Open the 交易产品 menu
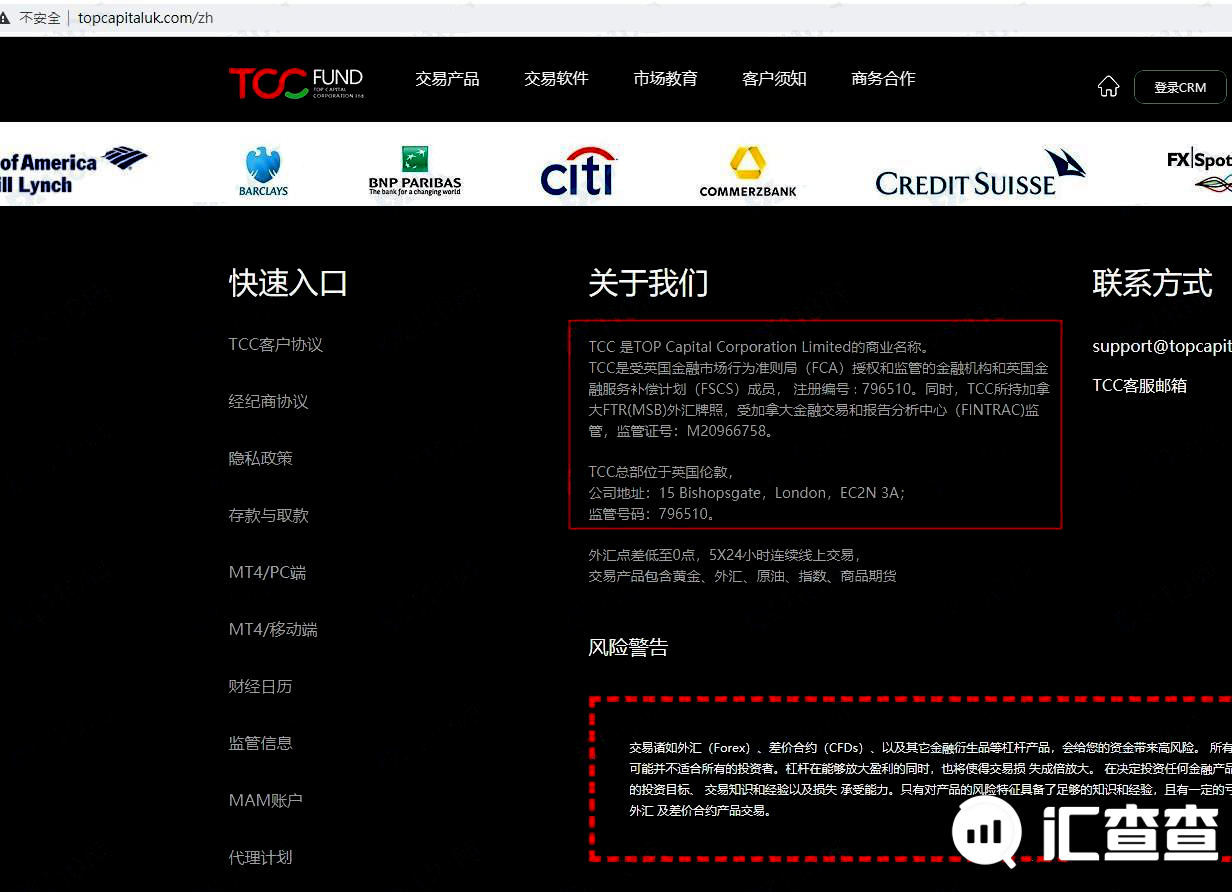This screenshot has height=892, width=1232. (447, 79)
